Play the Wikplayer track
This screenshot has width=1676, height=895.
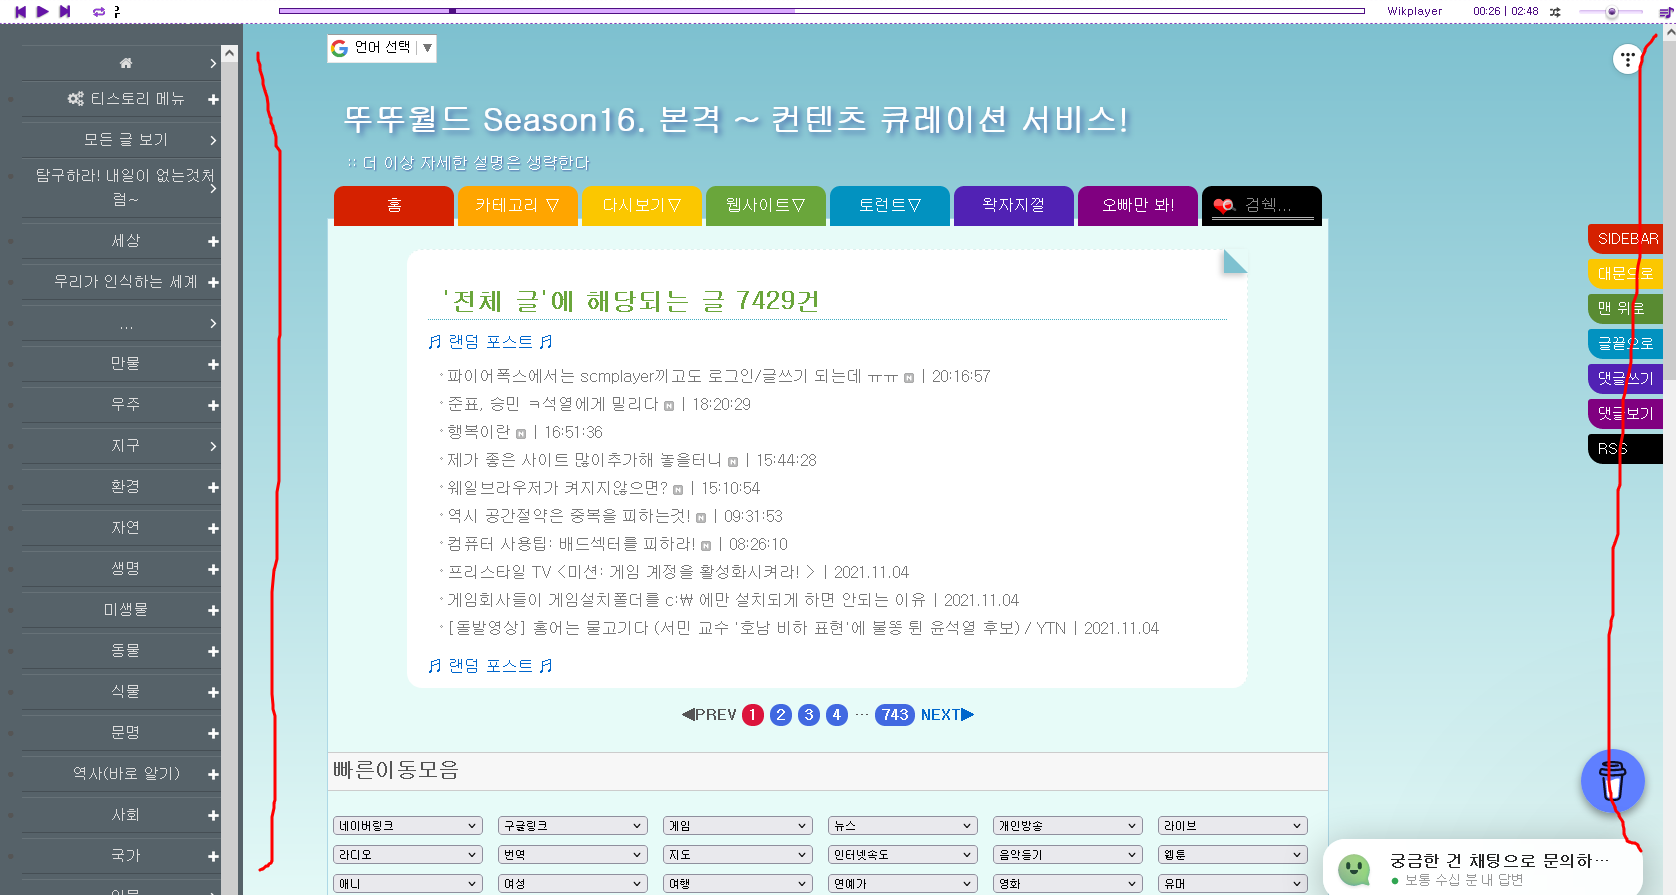tap(42, 11)
